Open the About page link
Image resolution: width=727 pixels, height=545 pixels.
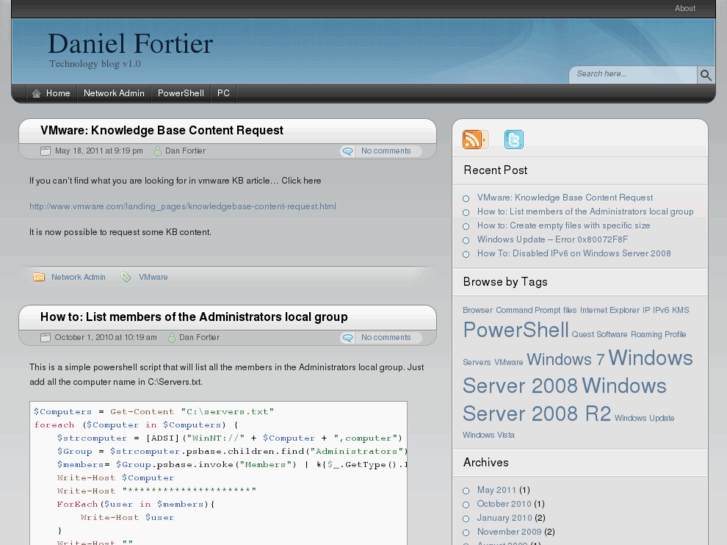click(685, 8)
